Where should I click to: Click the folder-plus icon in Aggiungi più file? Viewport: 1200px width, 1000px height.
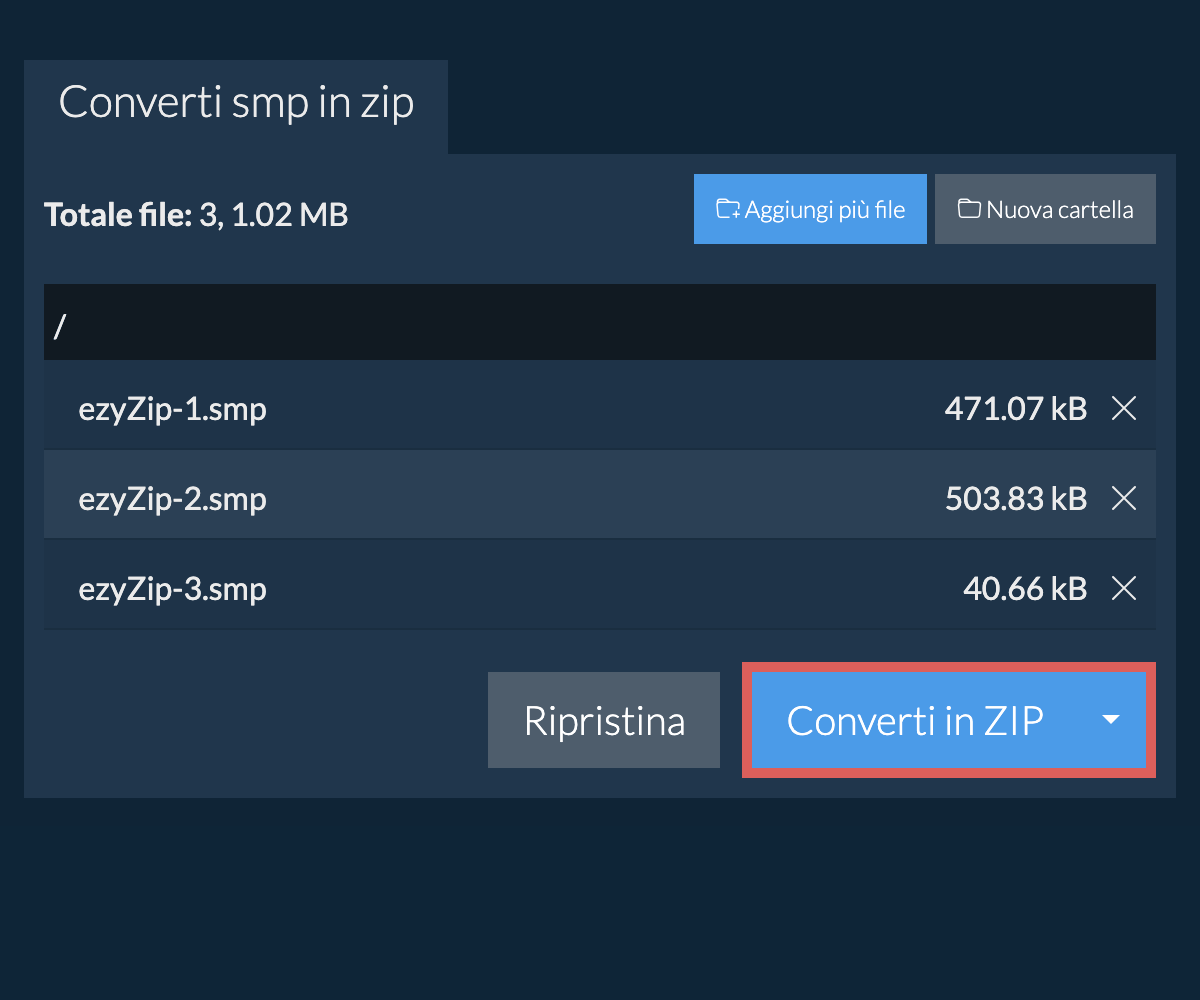(728, 210)
